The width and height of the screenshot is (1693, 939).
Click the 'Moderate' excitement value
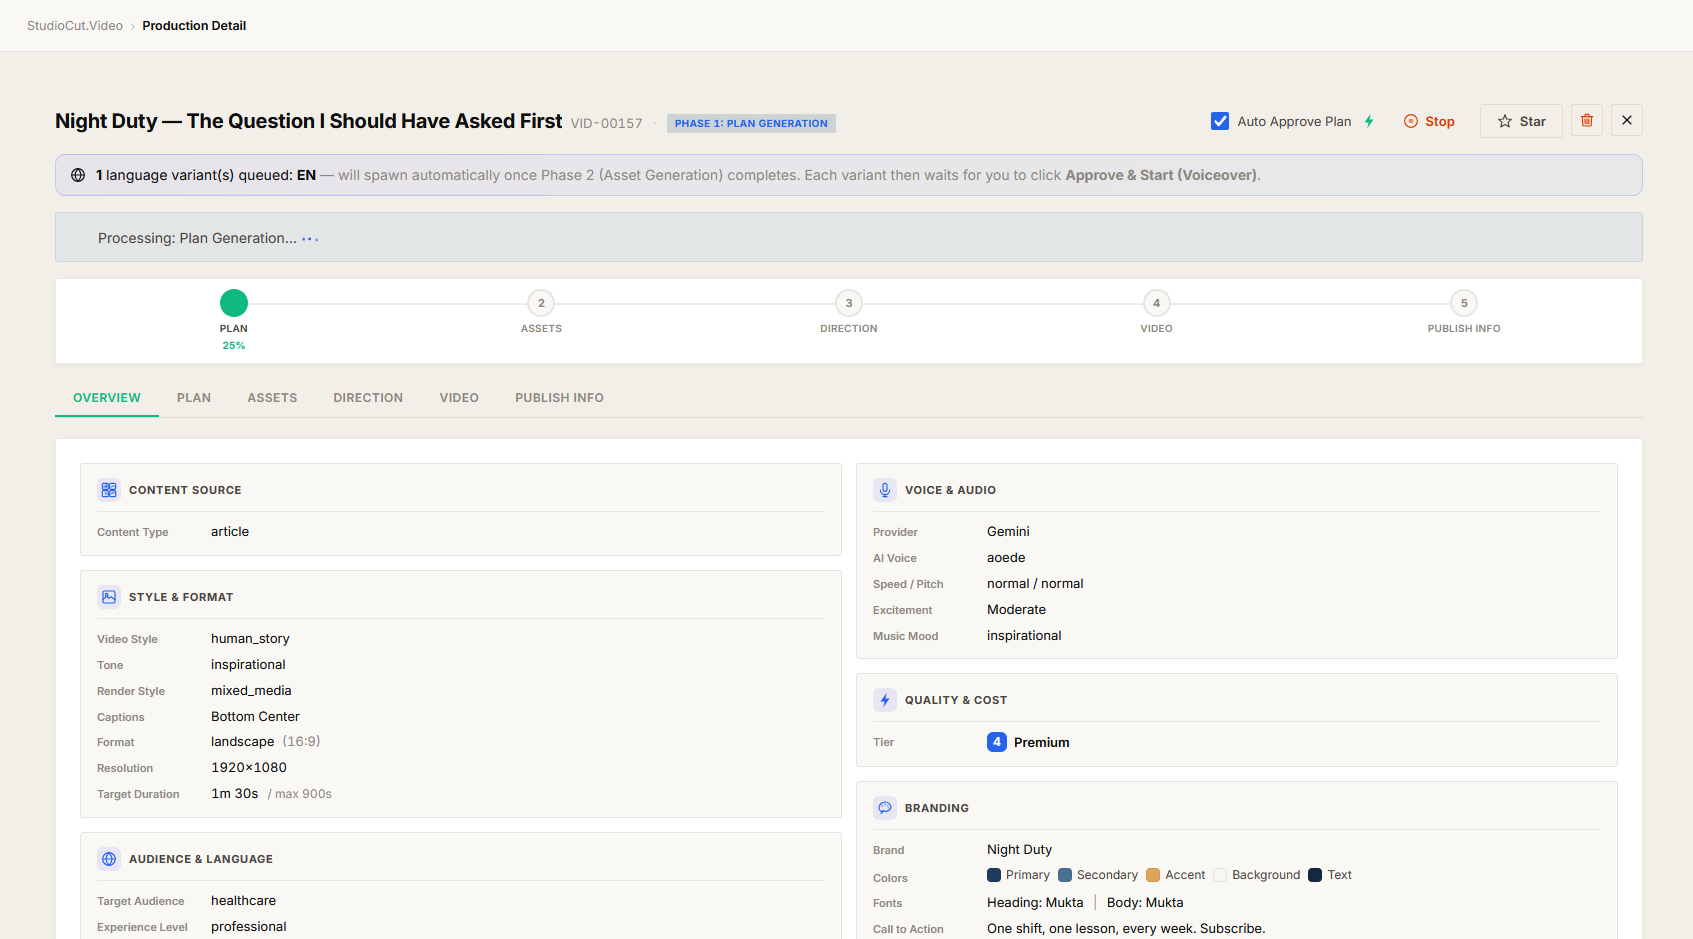[1016, 610]
